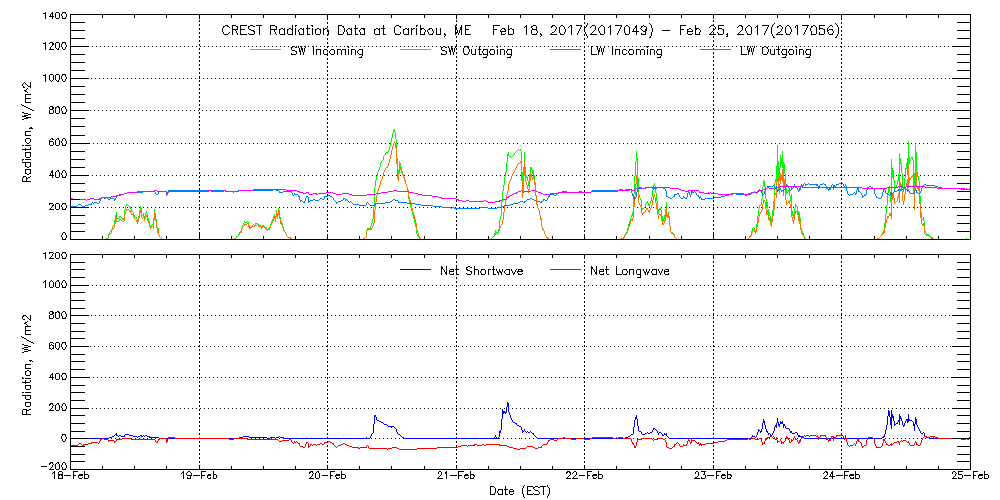Viewport: 1000px width, 500px height.
Task: Click the 1400 tick label on upper plot
Action: pyautogui.click(x=55, y=18)
